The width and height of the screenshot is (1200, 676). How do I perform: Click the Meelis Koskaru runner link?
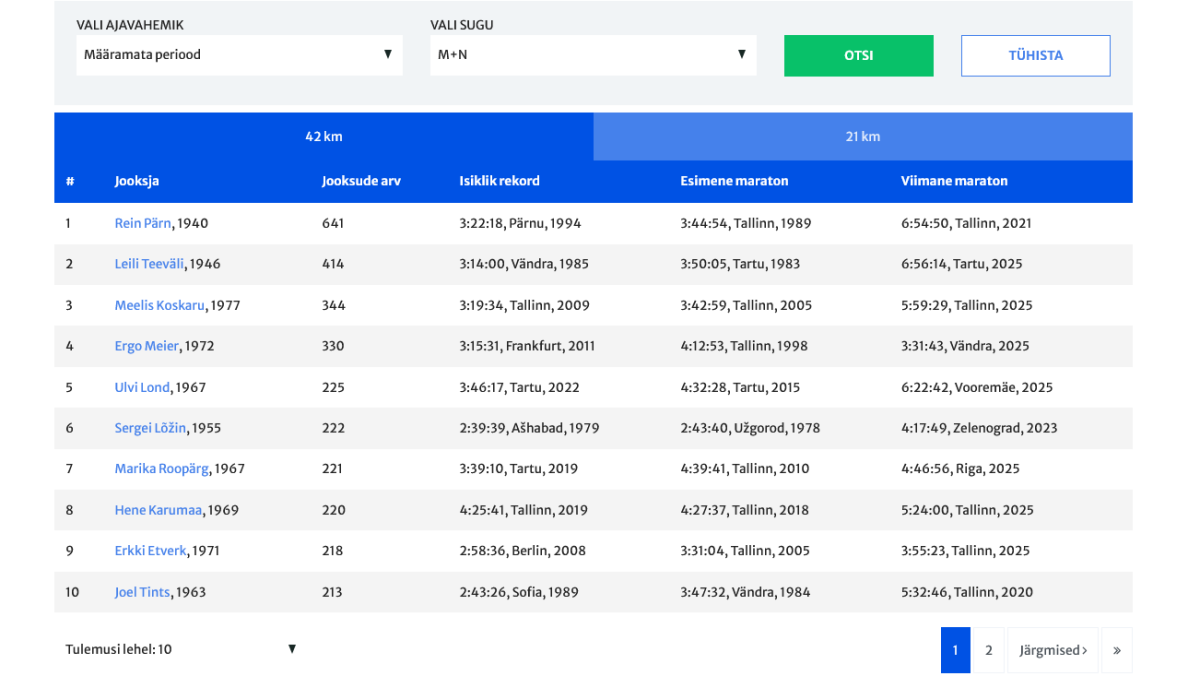coord(159,306)
